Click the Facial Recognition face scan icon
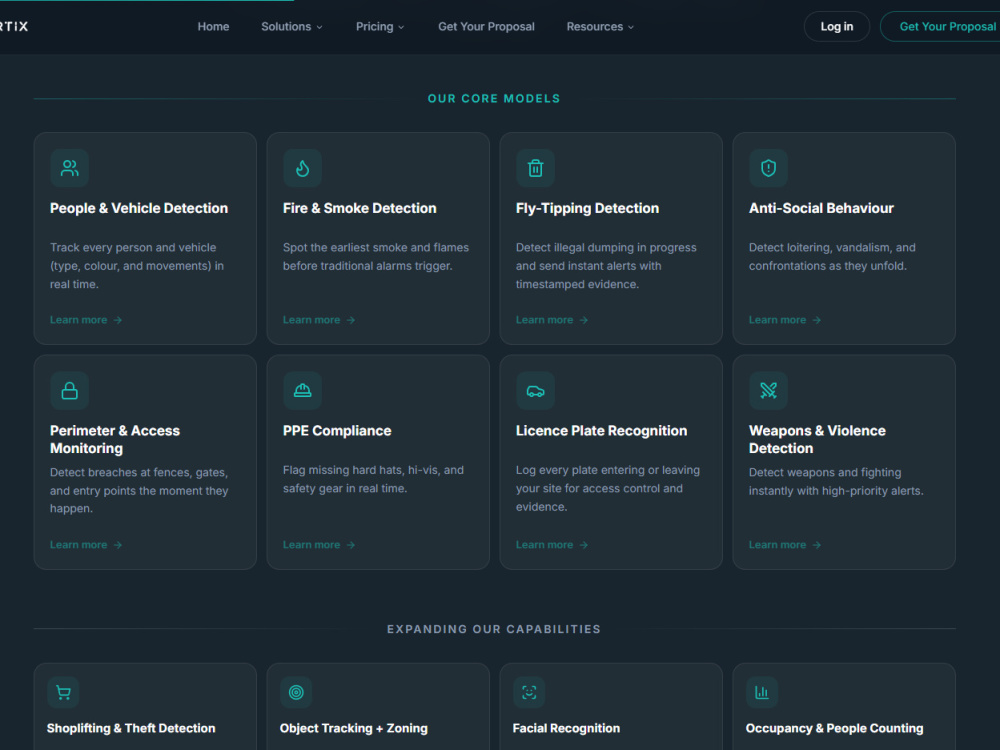Viewport: 1000px width, 750px height. pos(529,692)
